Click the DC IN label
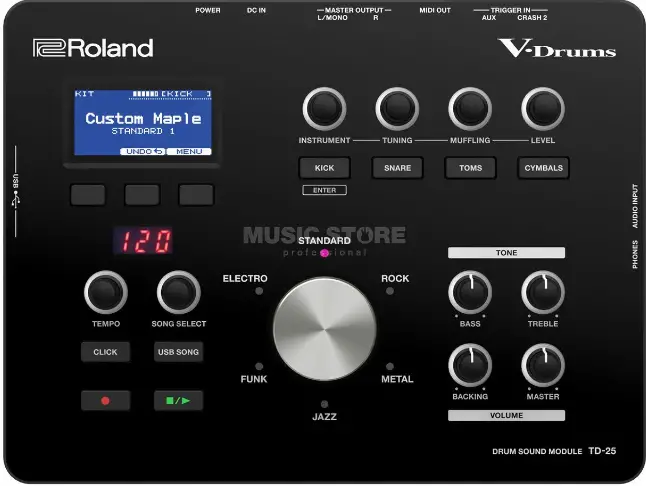This screenshot has width=646, height=486. click(256, 10)
